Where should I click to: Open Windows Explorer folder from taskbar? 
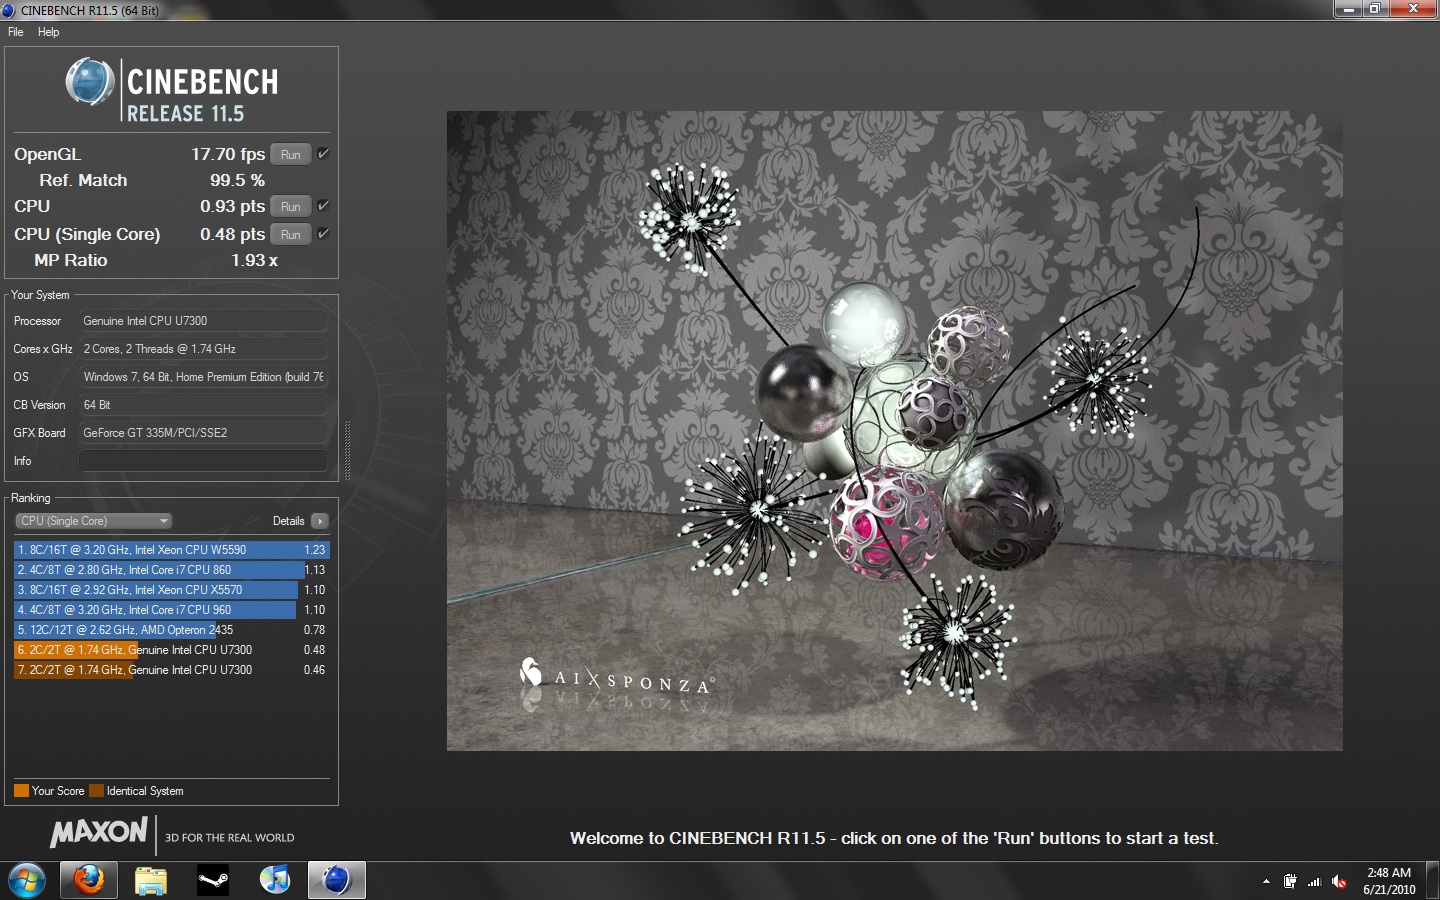point(150,881)
